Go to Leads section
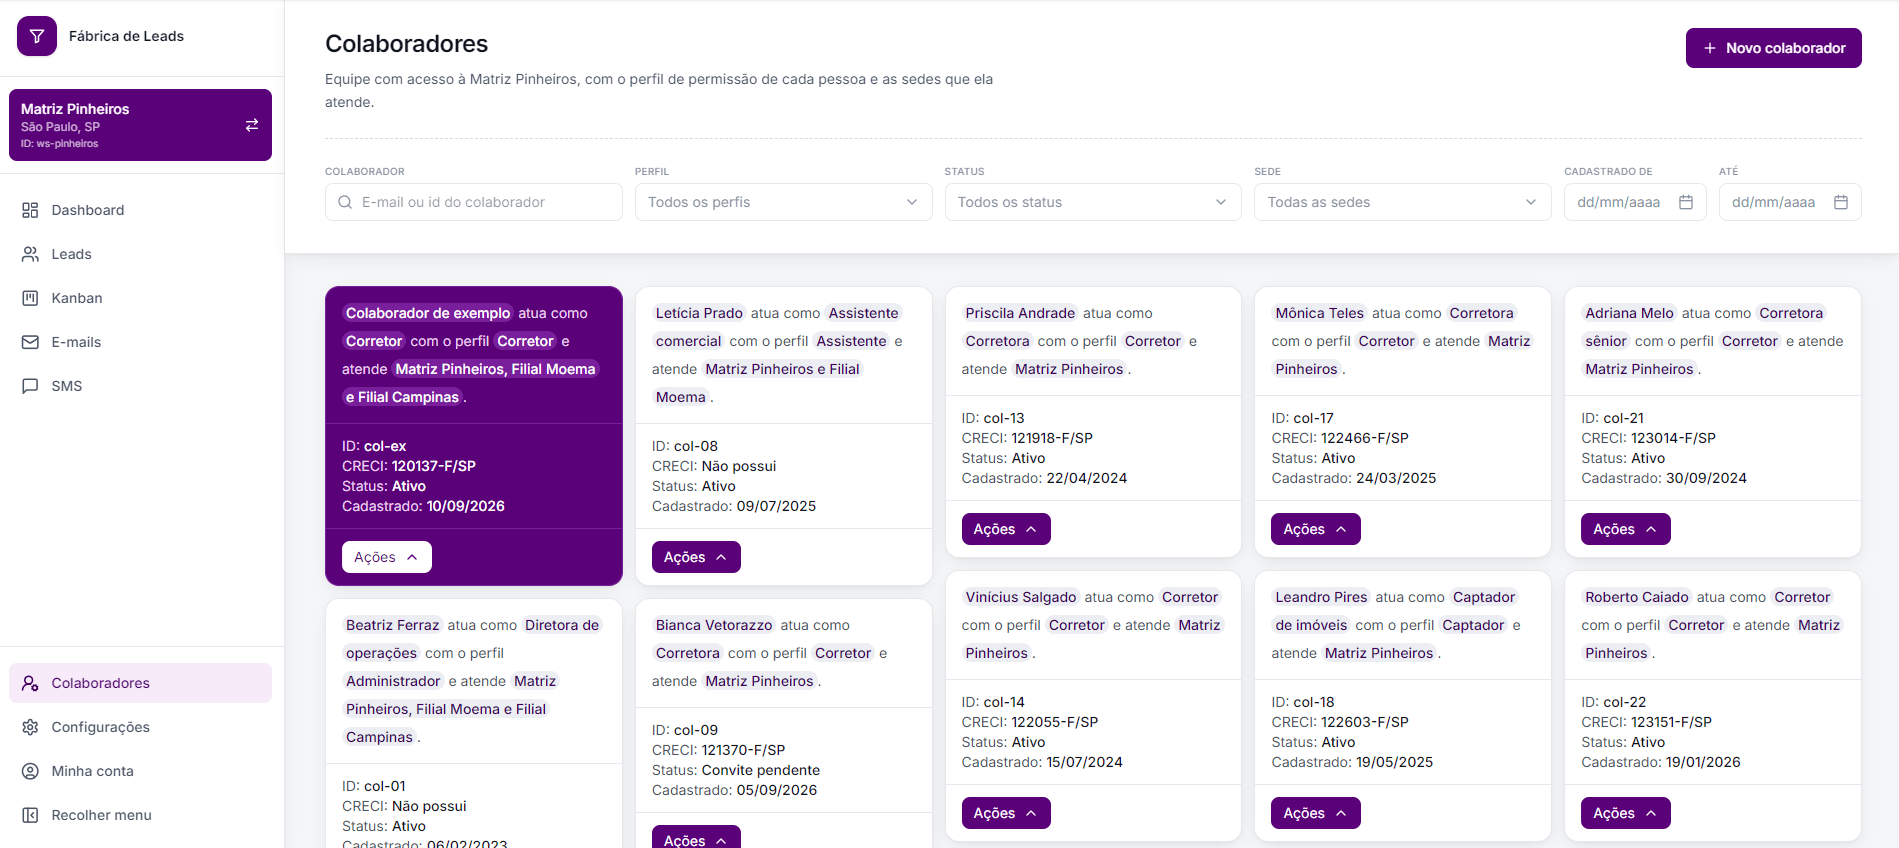Image resolution: width=1899 pixels, height=848 pixels. click(x=140, y=254)
